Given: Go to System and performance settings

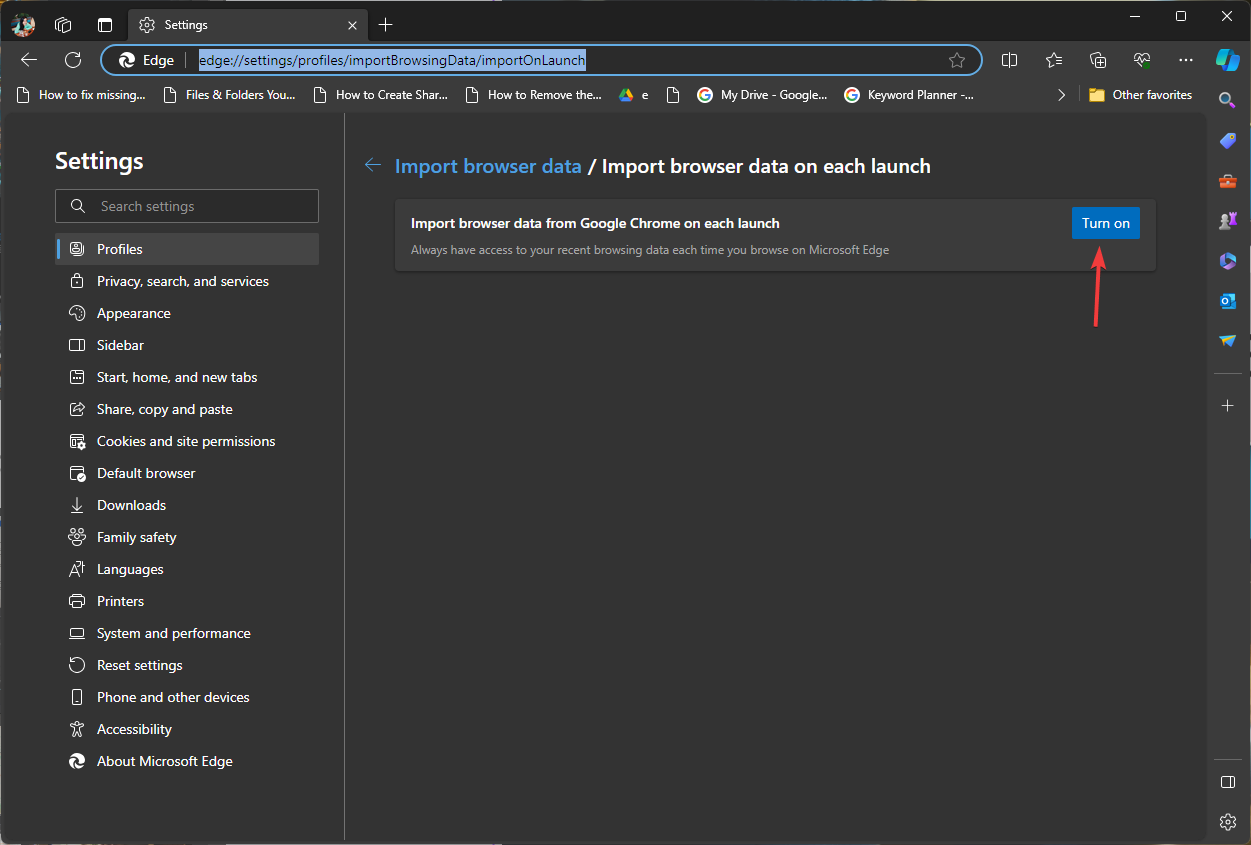Looking at the screenshot, I should point(173,633).
